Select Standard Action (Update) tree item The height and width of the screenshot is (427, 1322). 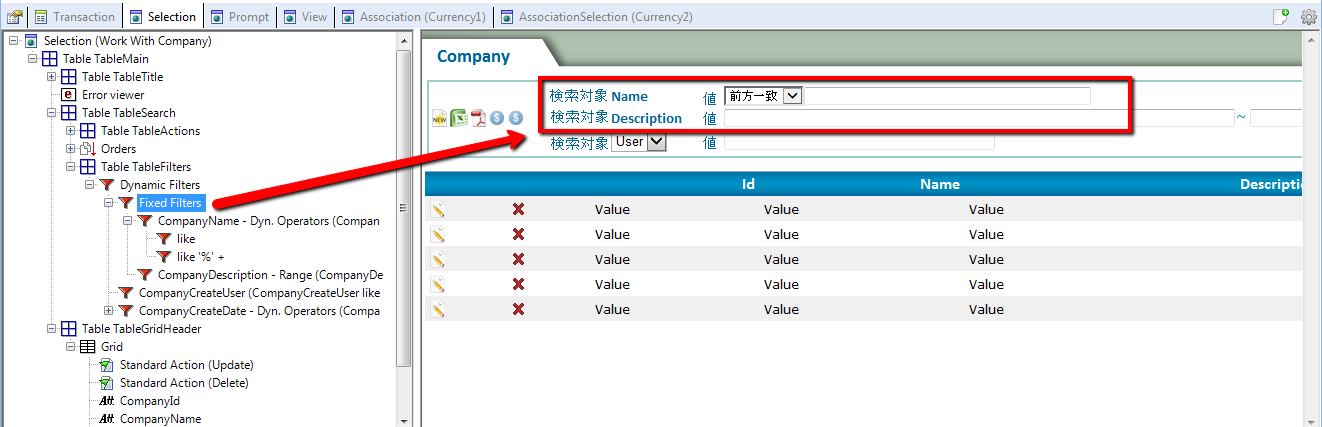pos(186,365)
